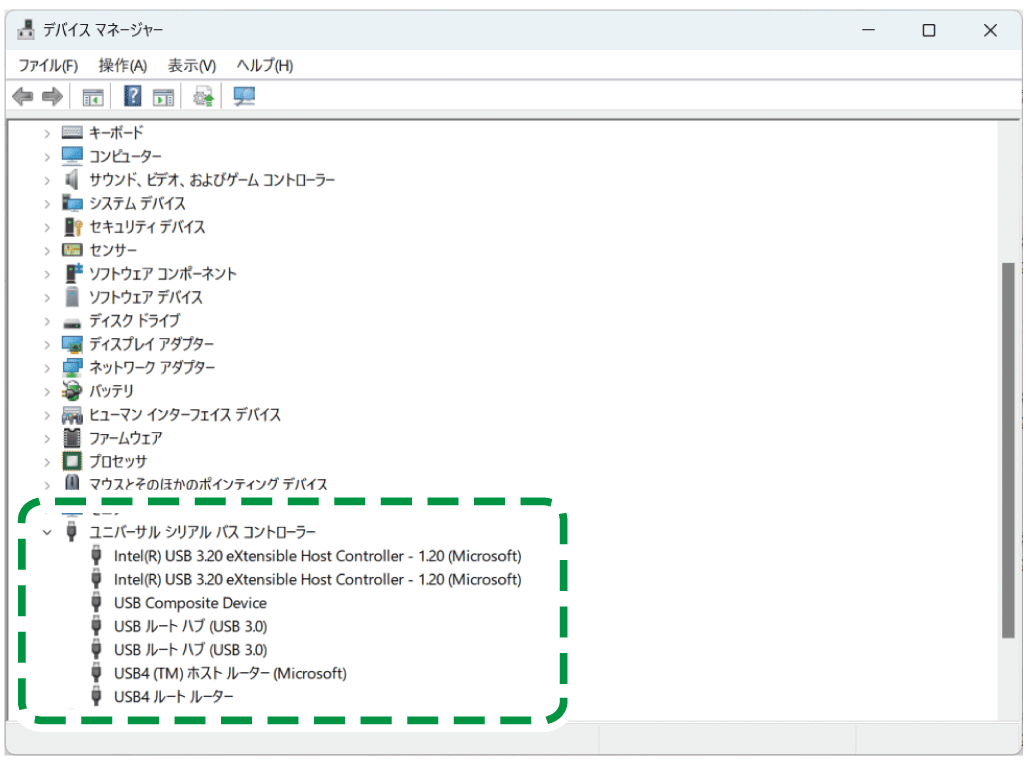Click the Back arrow toolbar icon

(x=22, y=96)
